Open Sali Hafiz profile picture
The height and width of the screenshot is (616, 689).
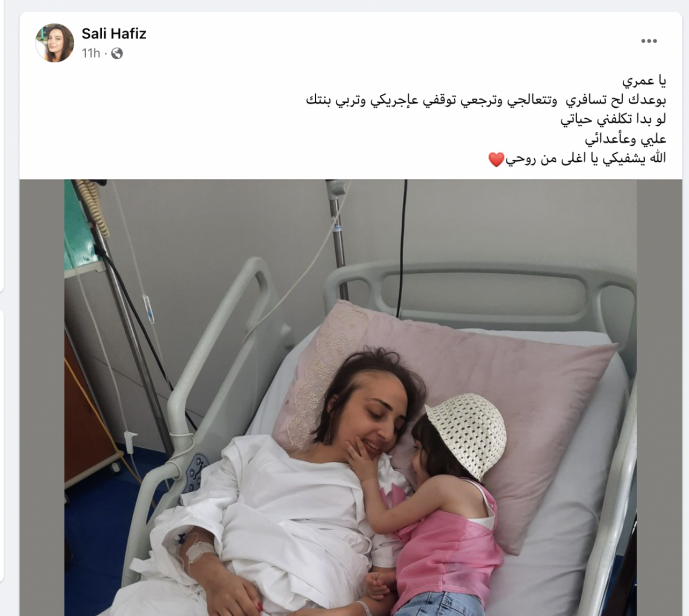(x=54, y=43)
